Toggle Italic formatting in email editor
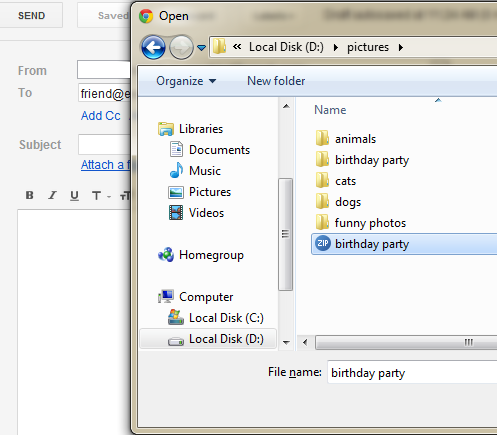 pos(52,195)
